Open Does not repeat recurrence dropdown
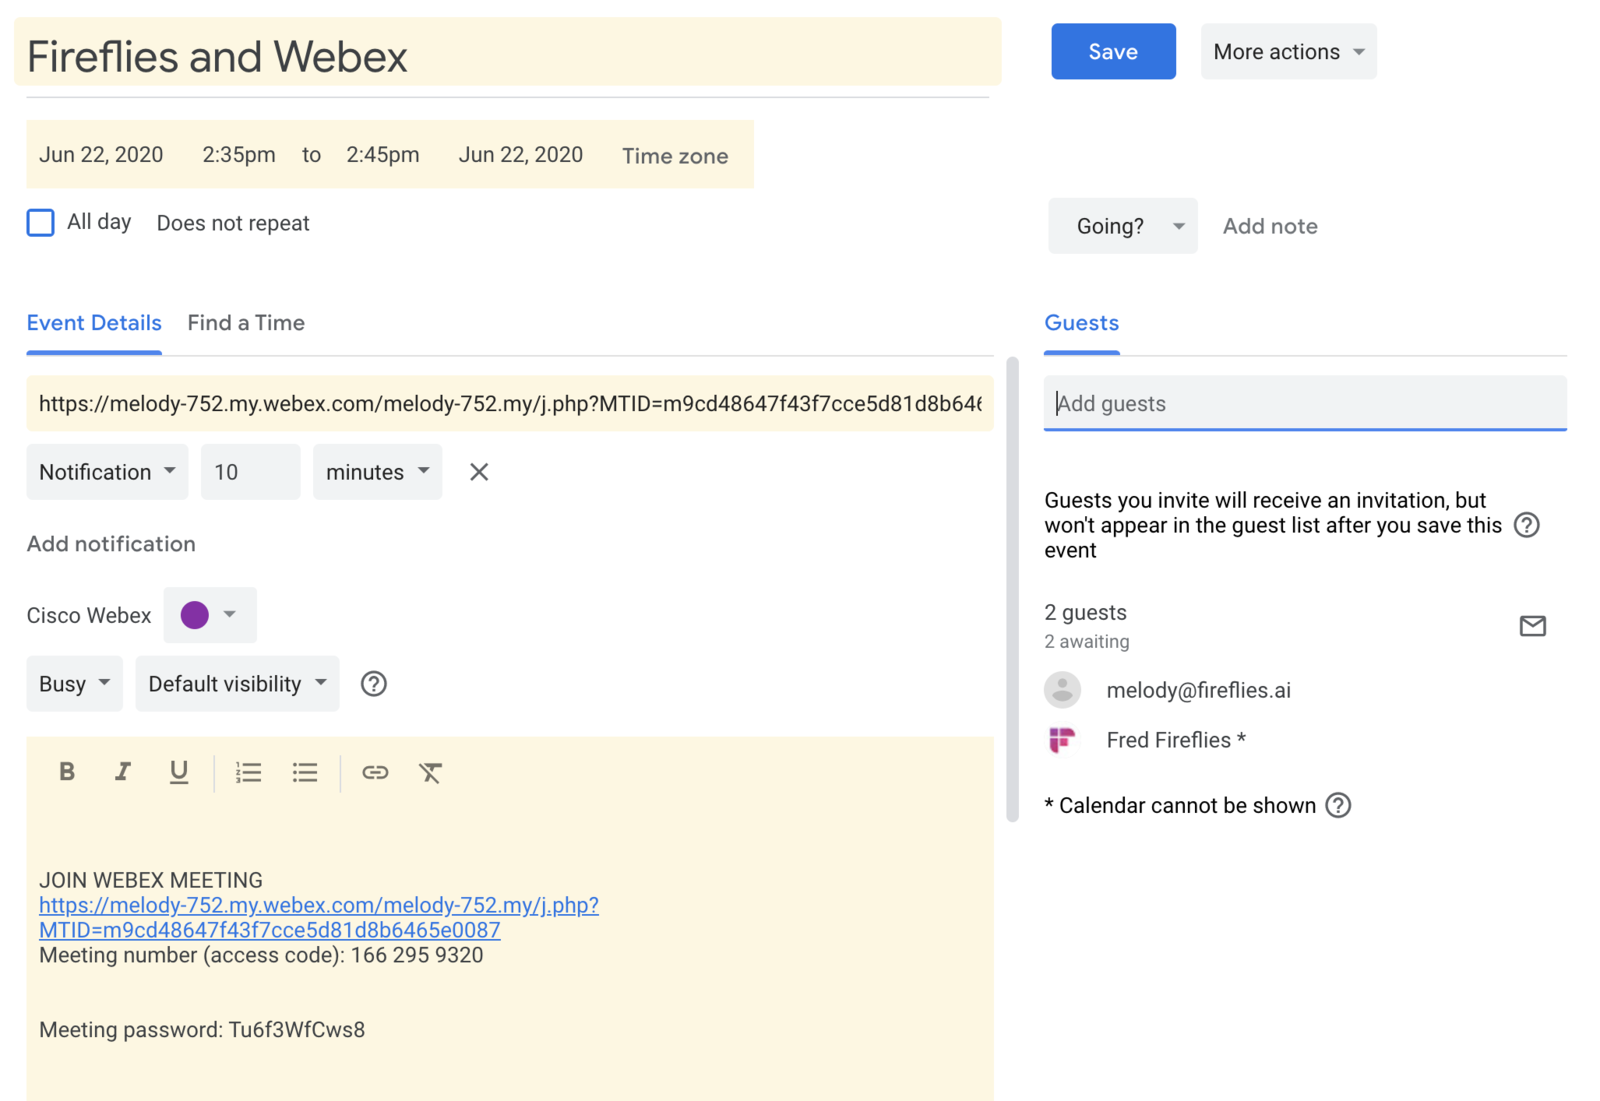Viewport: 1600px width, 1101px height. tap(233, 223)
